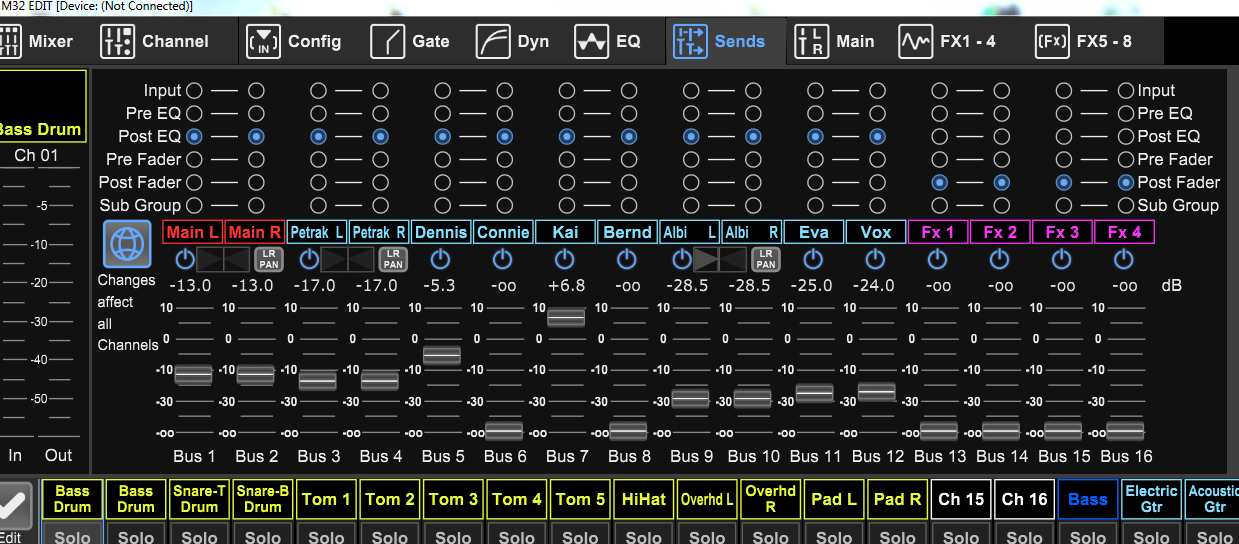Select Input tap for Bus 16
Image resolution: width=1239 pixels, height=544 pixels.
1126,90
